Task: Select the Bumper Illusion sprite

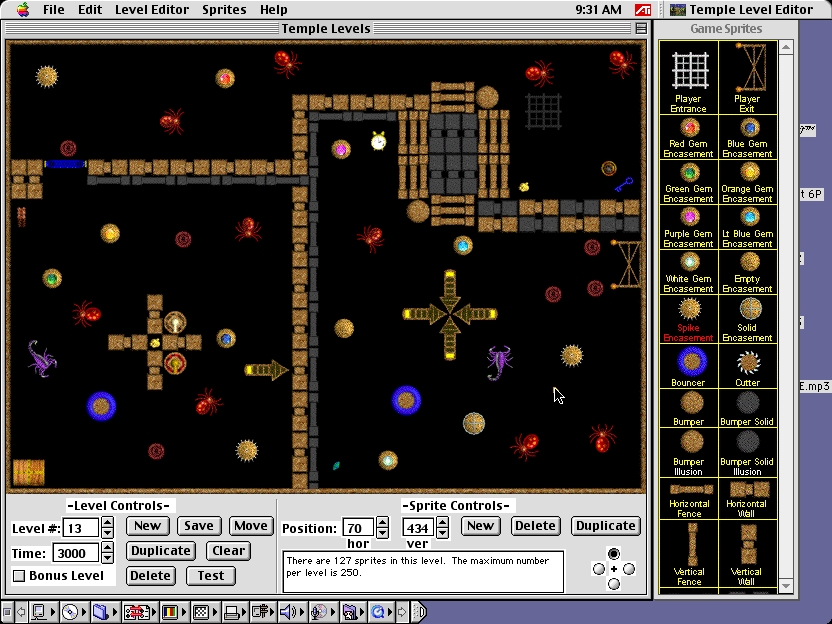Action: coord(688,446)
